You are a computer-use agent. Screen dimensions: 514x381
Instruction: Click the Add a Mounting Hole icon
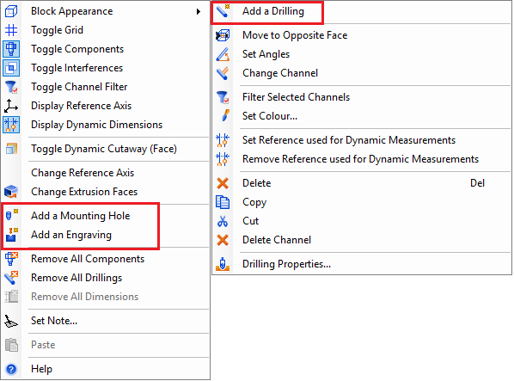(12, 215)
